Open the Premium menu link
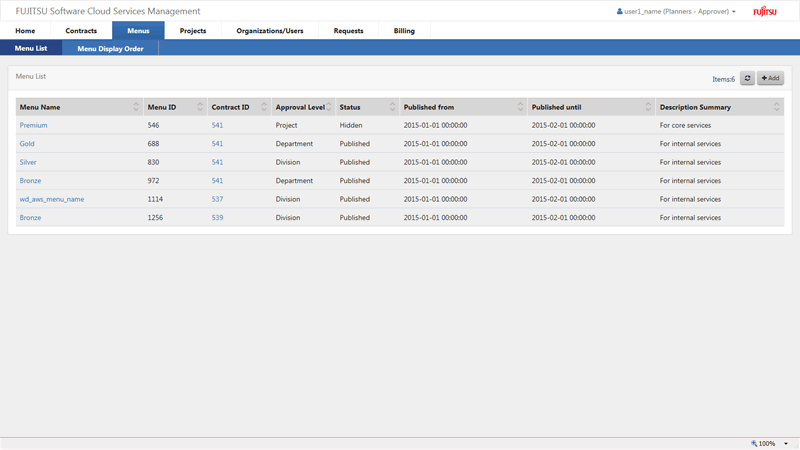The height and width of the screenshot is (450, 800). [x=33, y=125]
